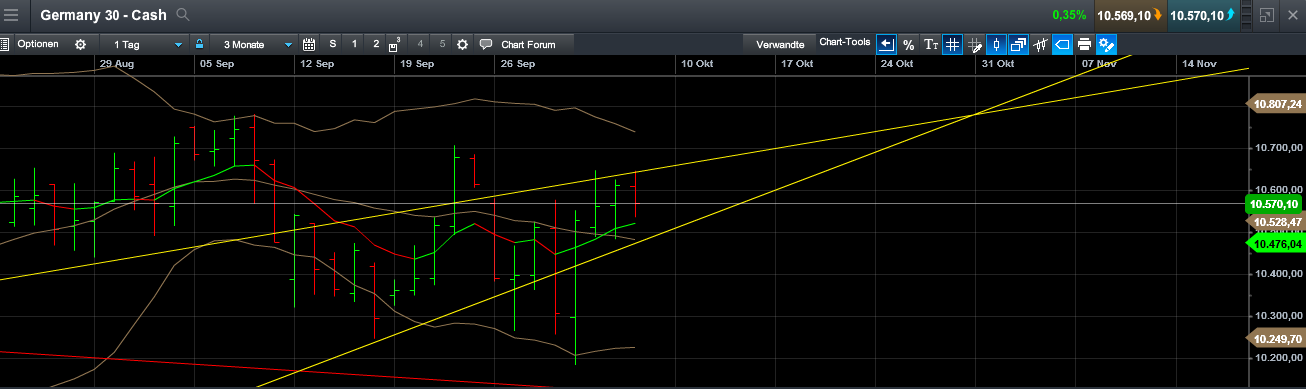Print the chart

(1084, 44)
